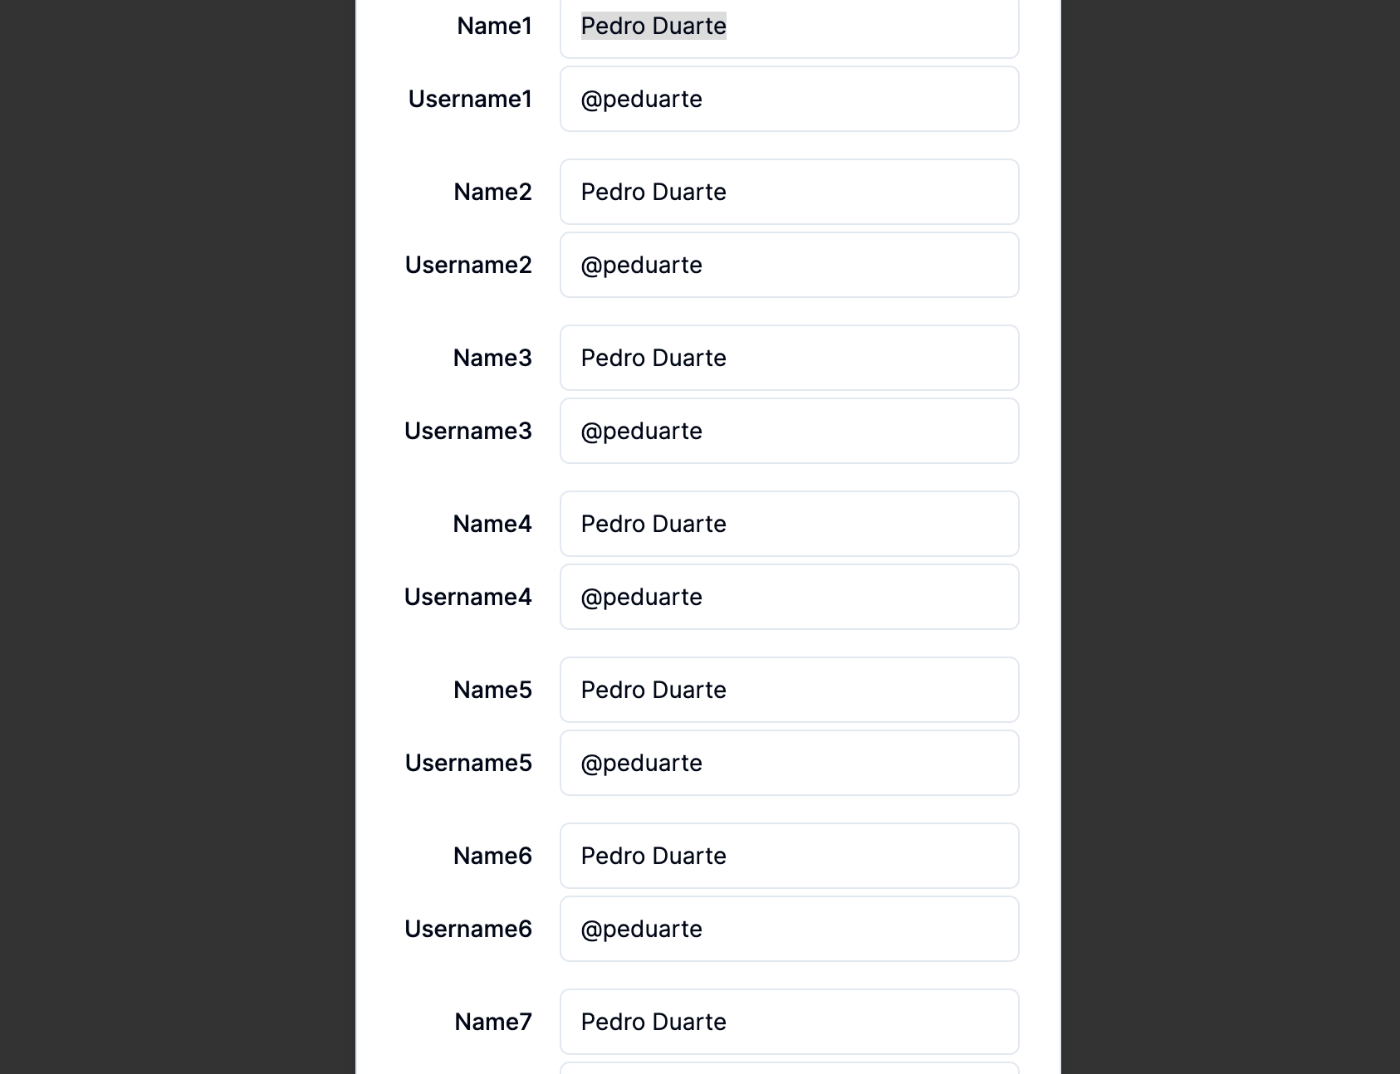Select the Name2 input box

click(x=789, y=192)
